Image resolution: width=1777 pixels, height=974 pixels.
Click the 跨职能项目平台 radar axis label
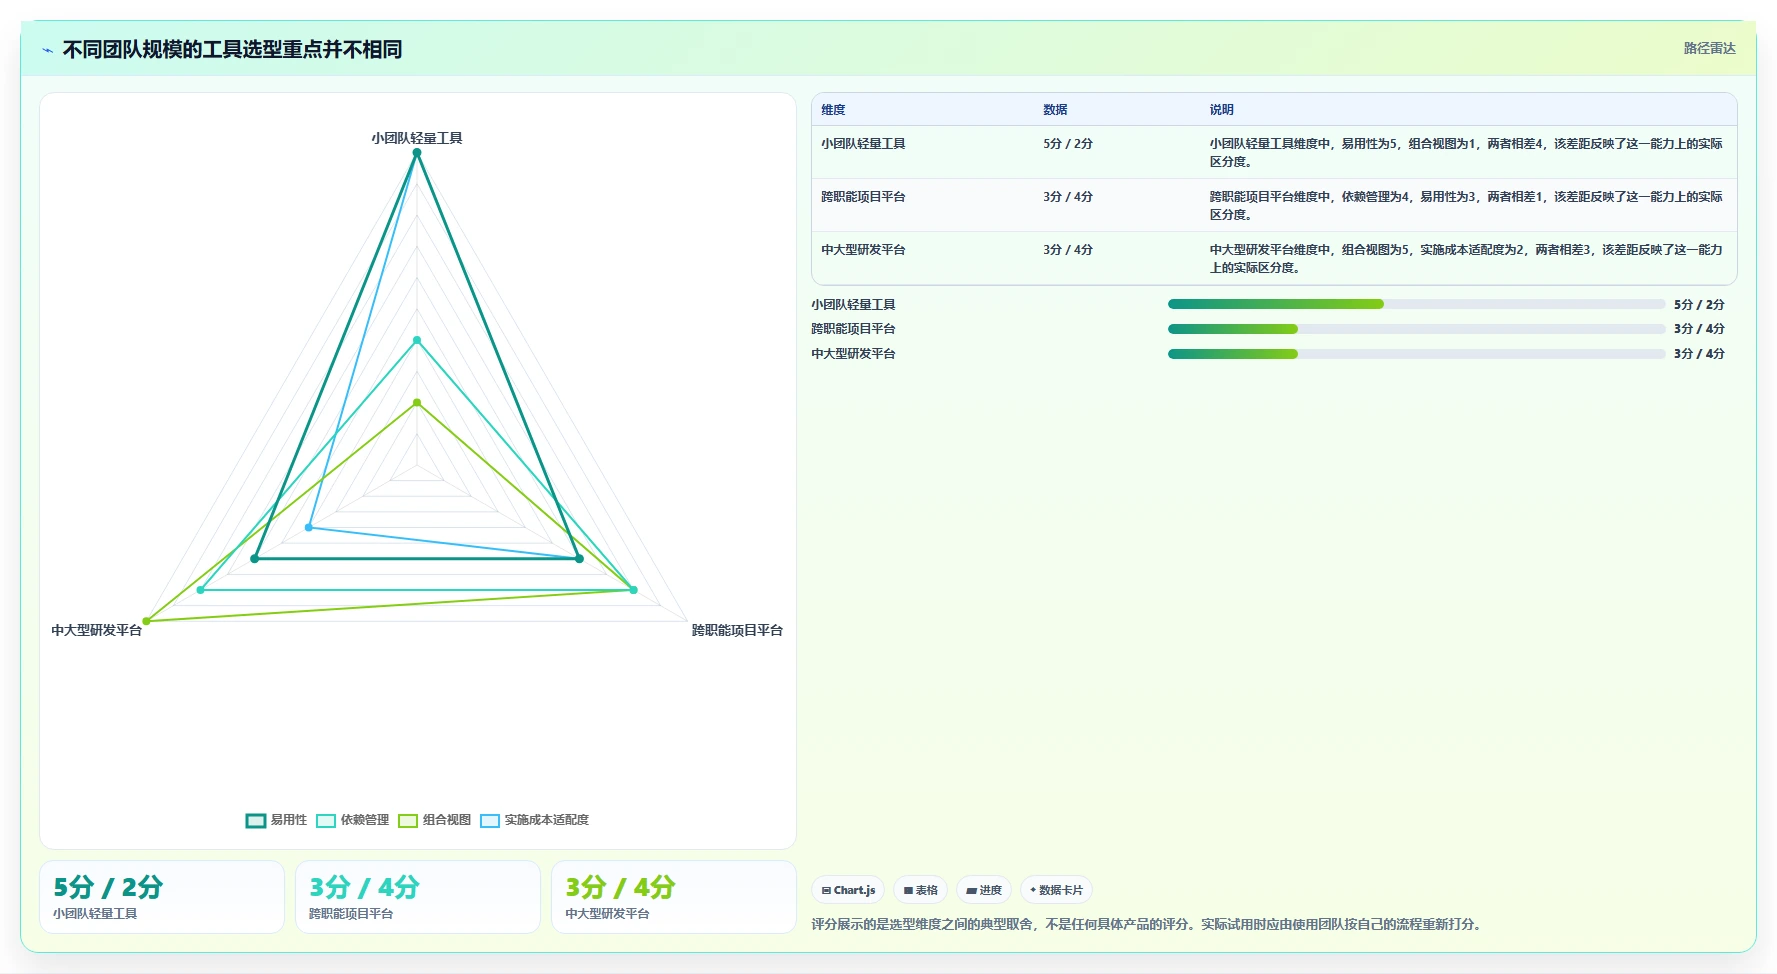(x=737, y=630)
